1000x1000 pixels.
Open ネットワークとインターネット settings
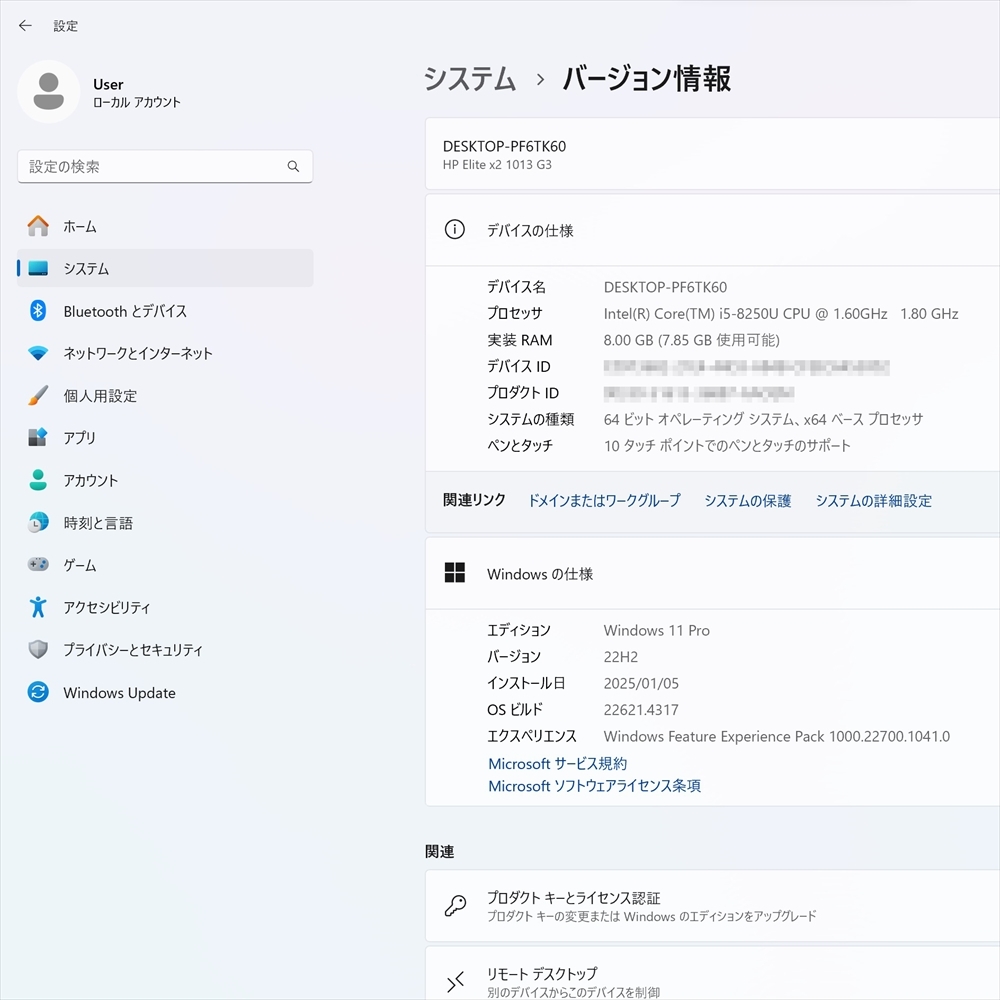[x=165, y=353]
